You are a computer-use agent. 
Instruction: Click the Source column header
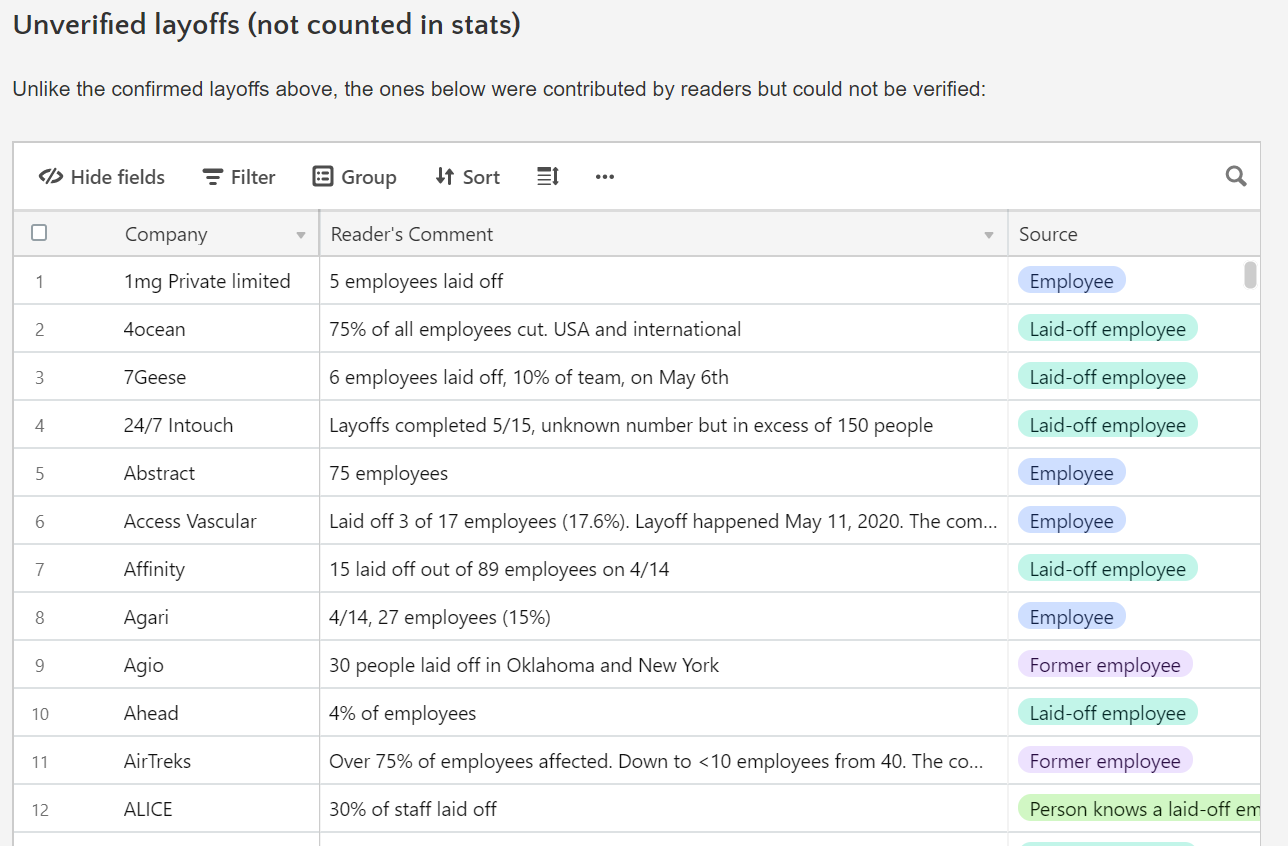[x=1048, y=234]
